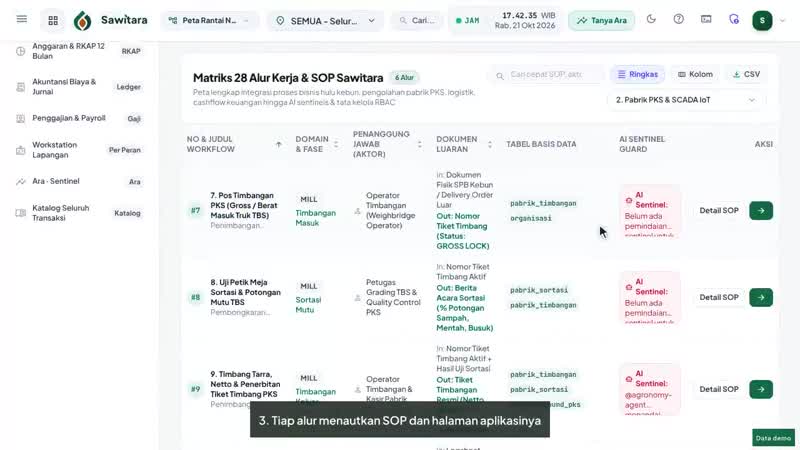Click the purple shield icon in header
Screen dimensions: 800x450
(734, 19)
